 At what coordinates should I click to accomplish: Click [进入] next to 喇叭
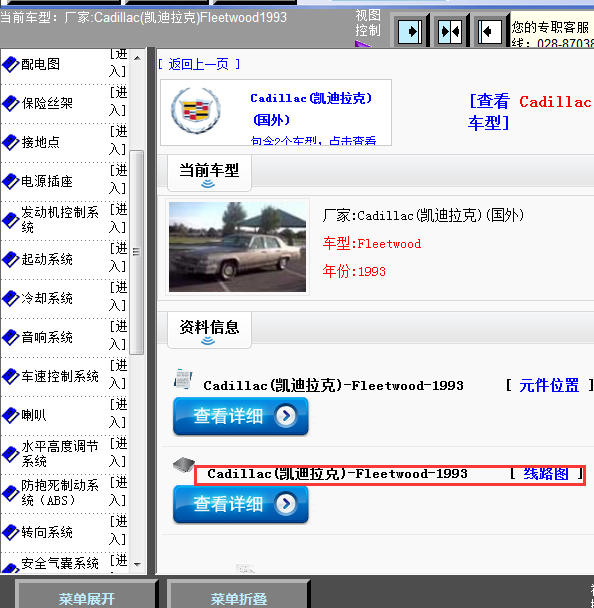point(118,413)
